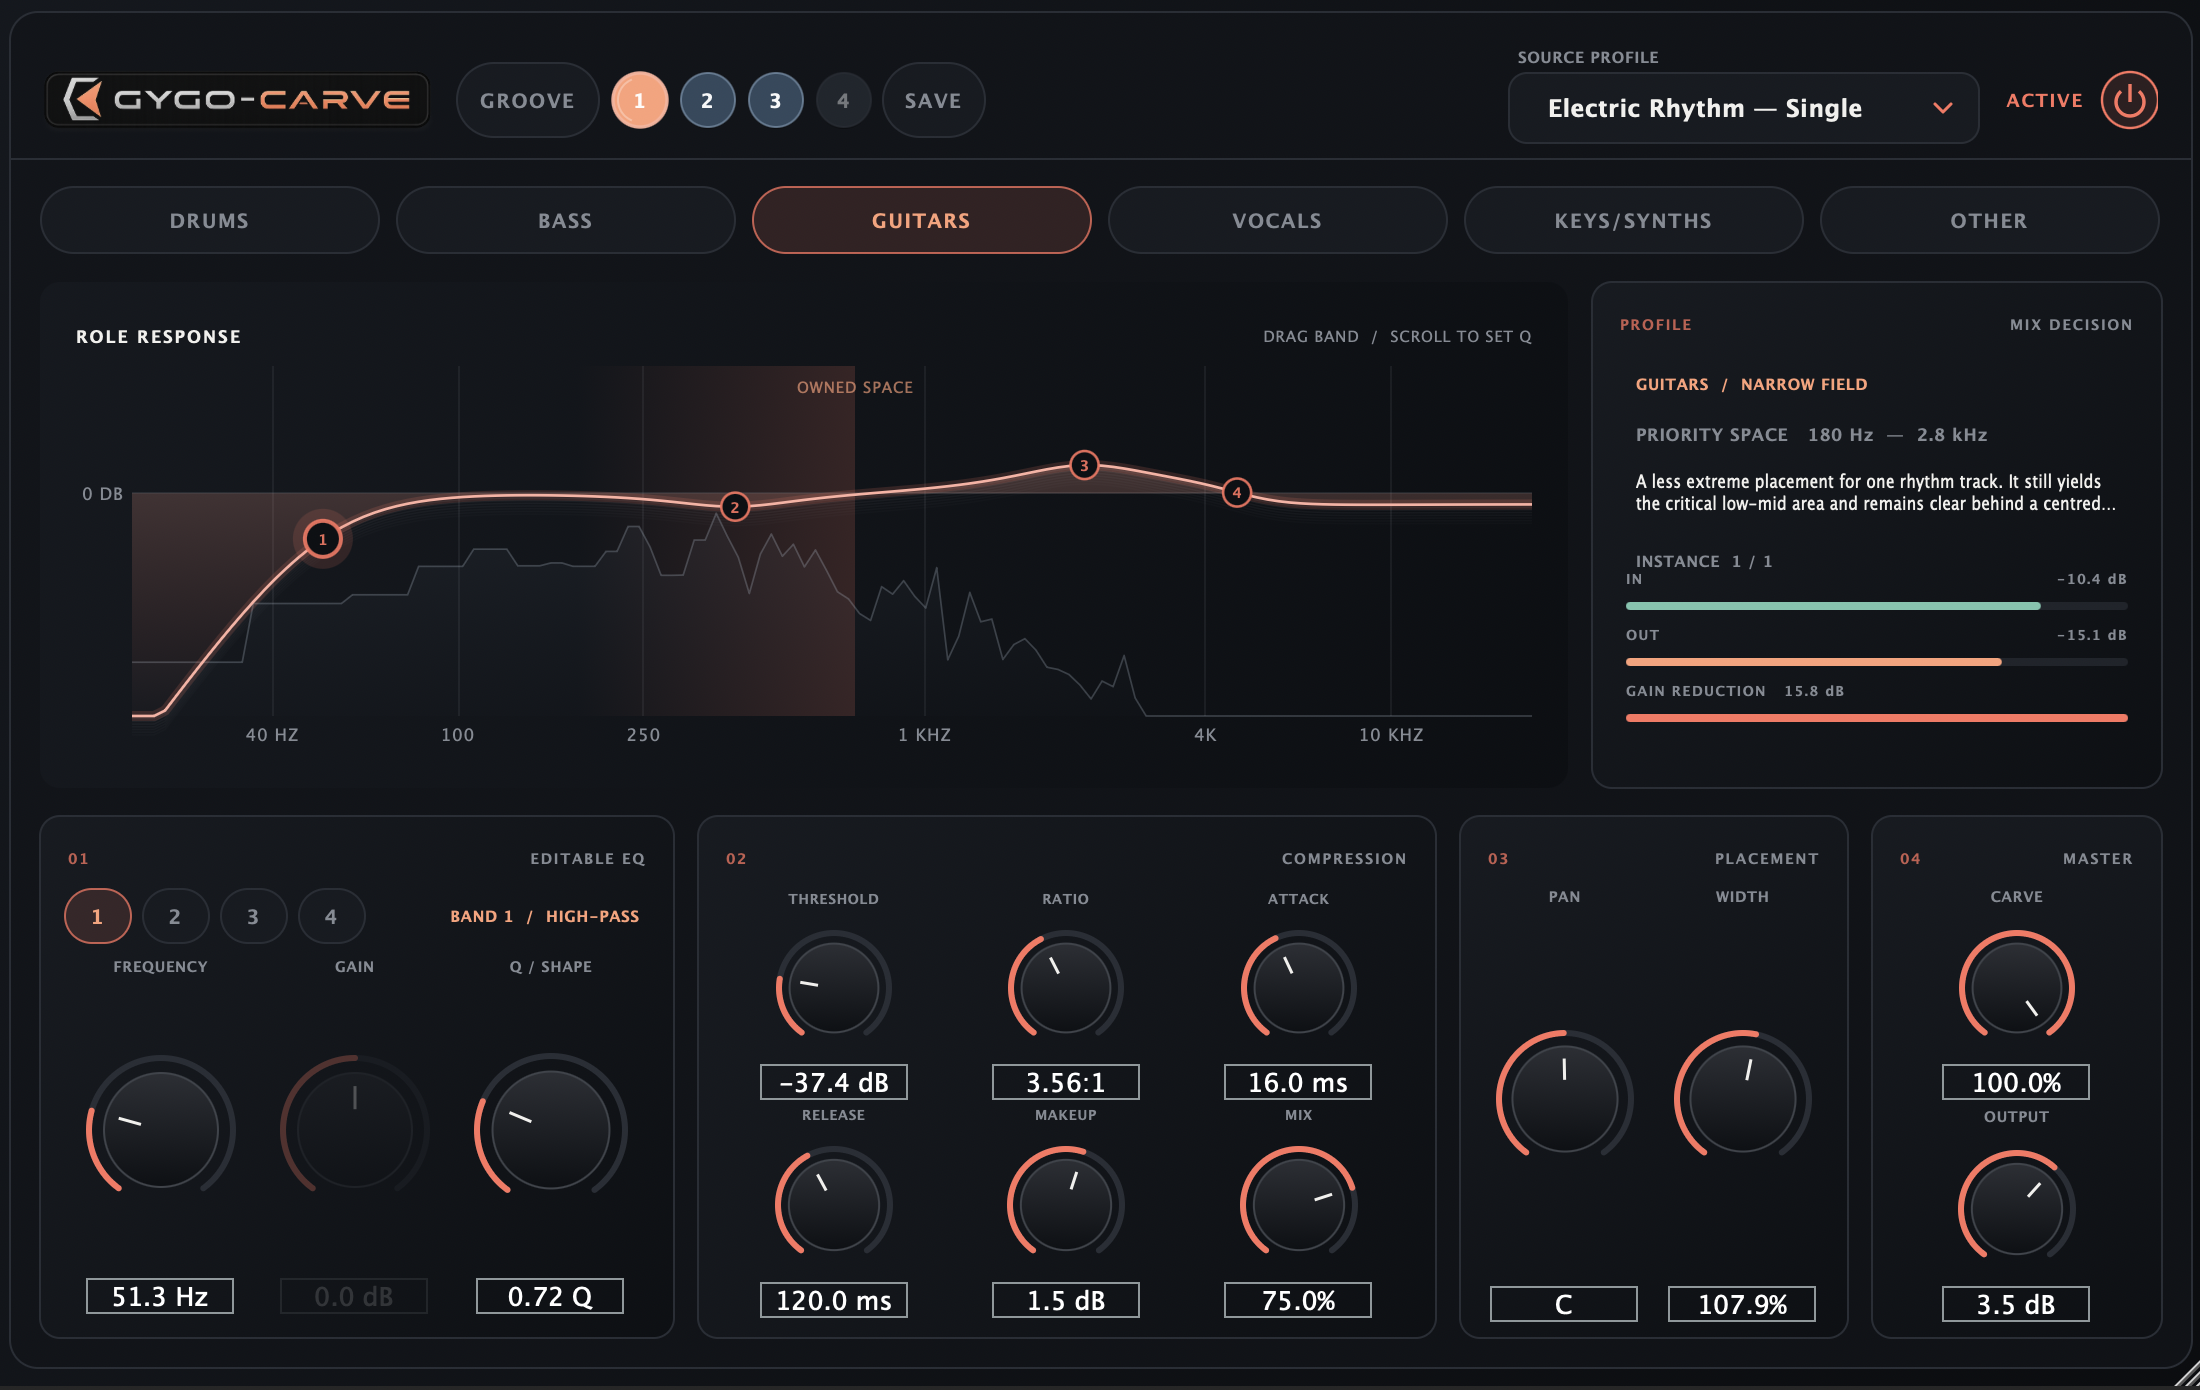
Task: Click the master OUTPUT knob
Action: coord(2016,1208)
